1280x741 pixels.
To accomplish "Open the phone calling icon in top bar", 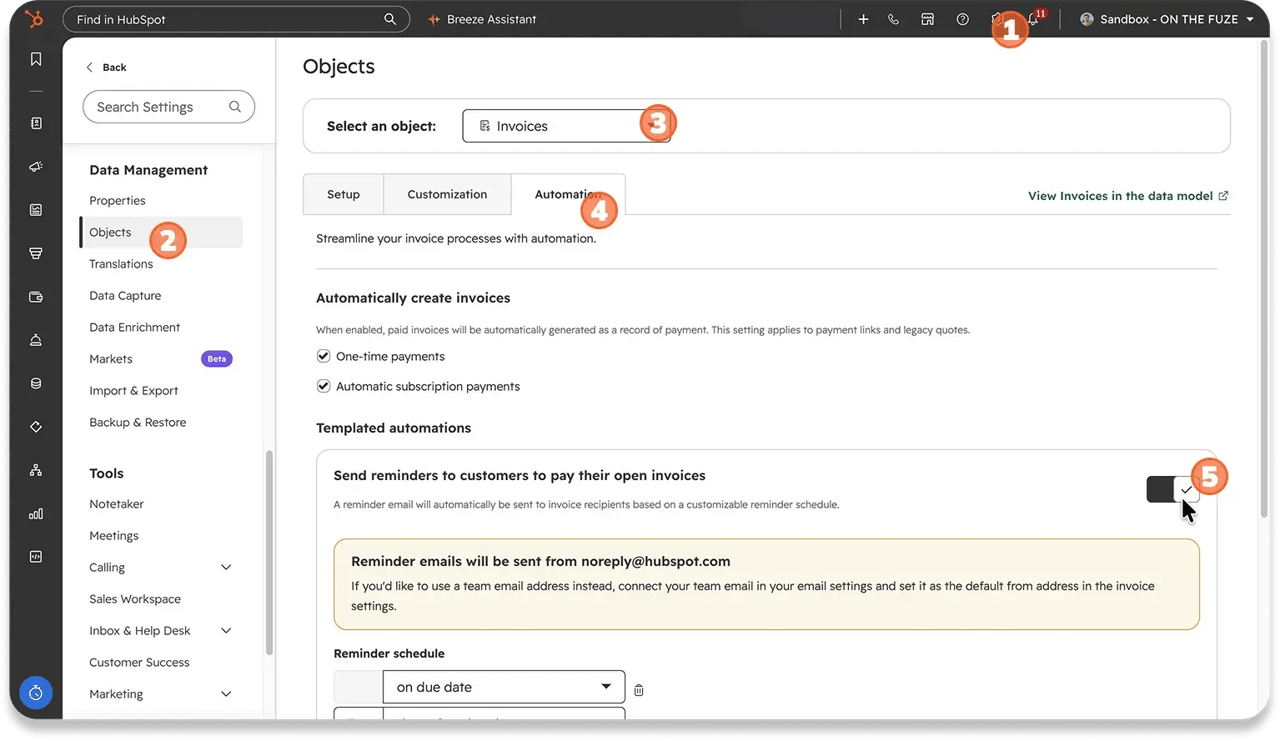I will [893, 19].
